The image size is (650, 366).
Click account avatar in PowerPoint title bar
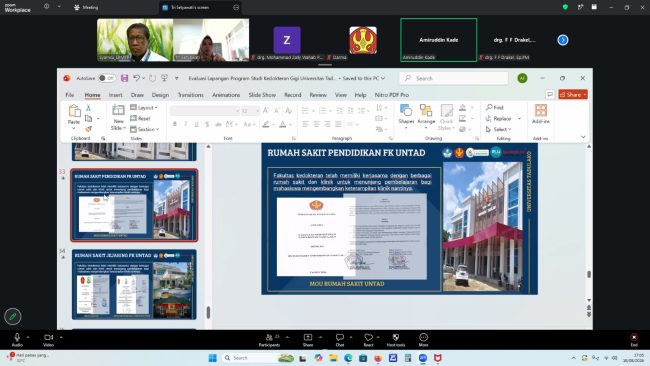[522, 78]
